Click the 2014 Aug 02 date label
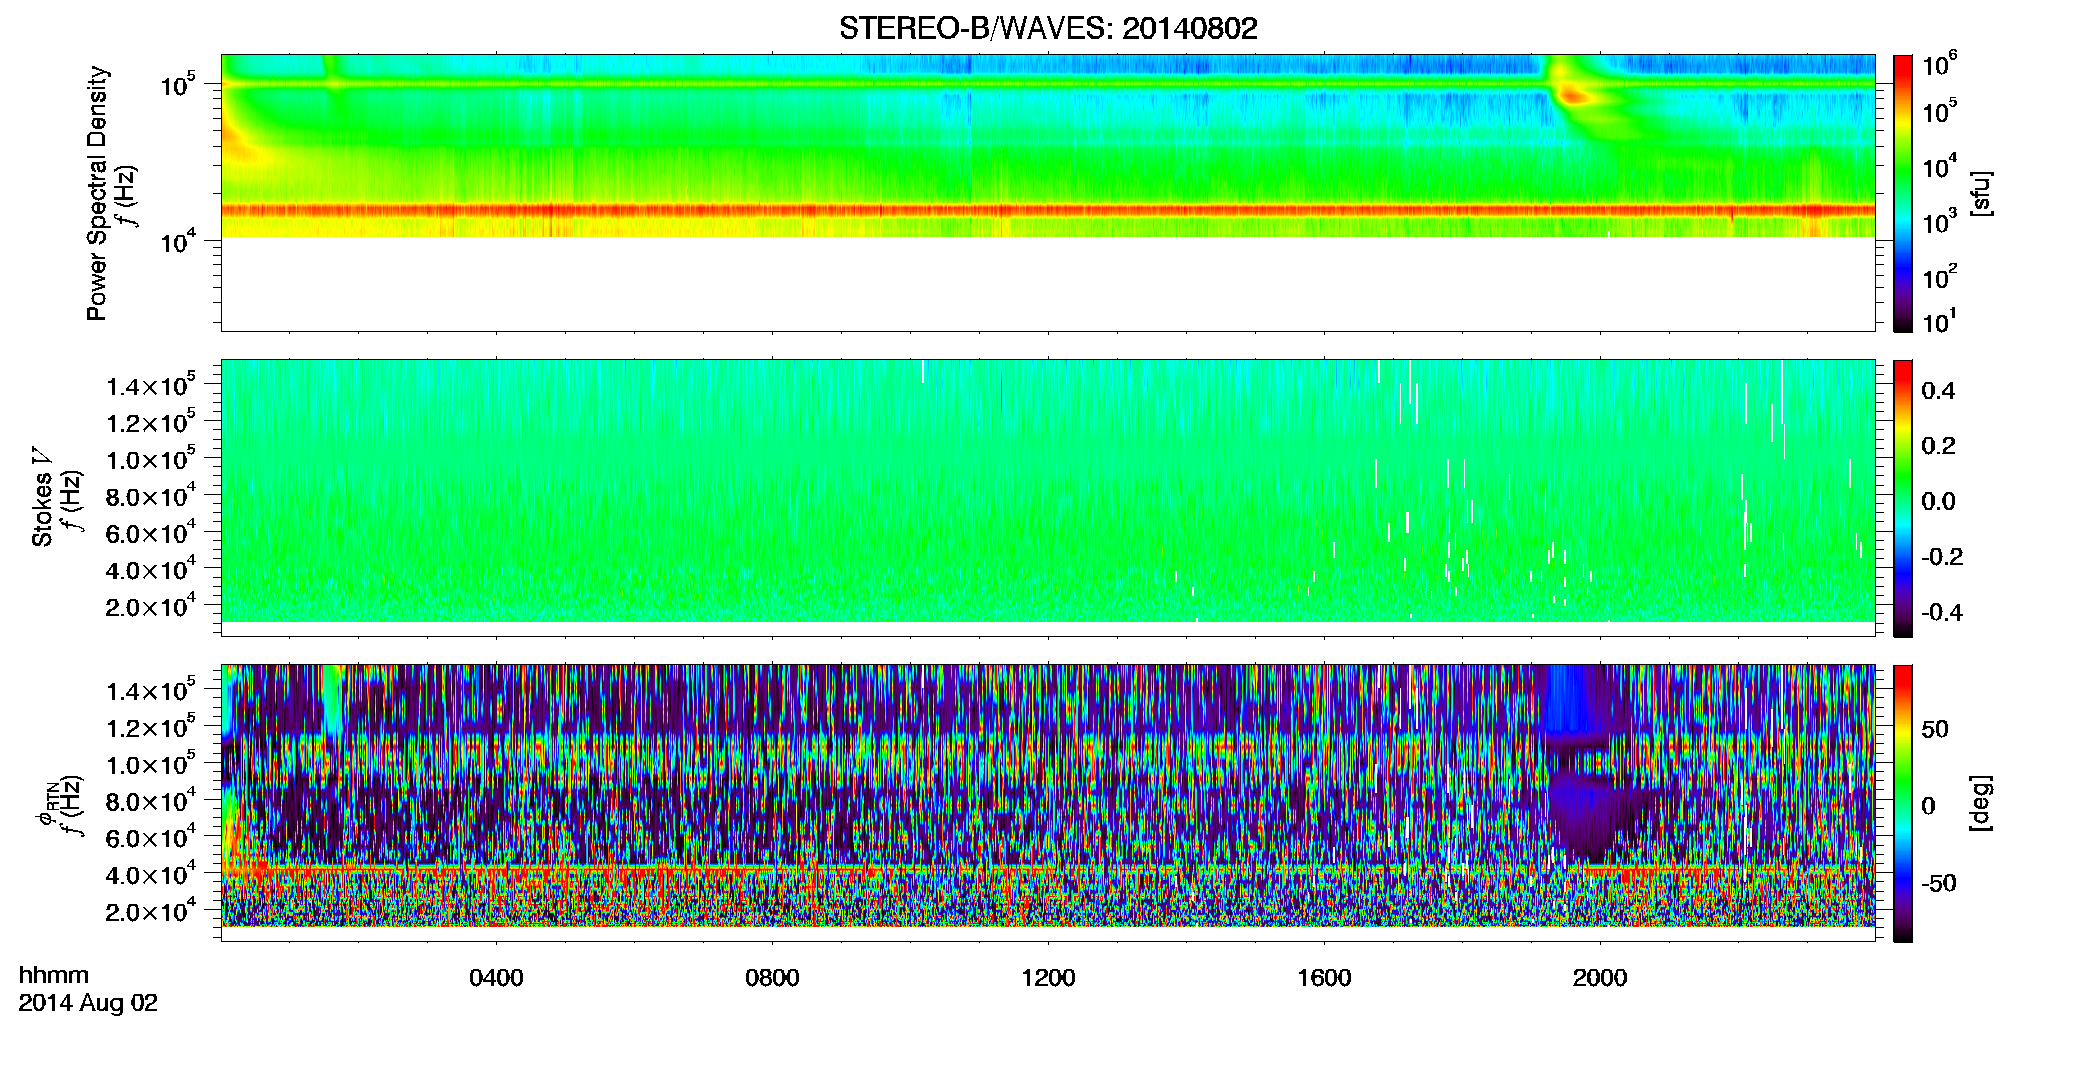Viewport: 2096px width, 1080px height. (88, 1003)
